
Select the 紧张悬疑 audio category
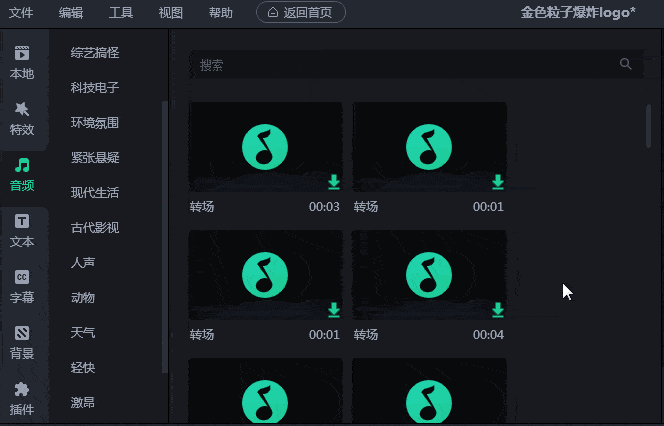coord(95,158)
